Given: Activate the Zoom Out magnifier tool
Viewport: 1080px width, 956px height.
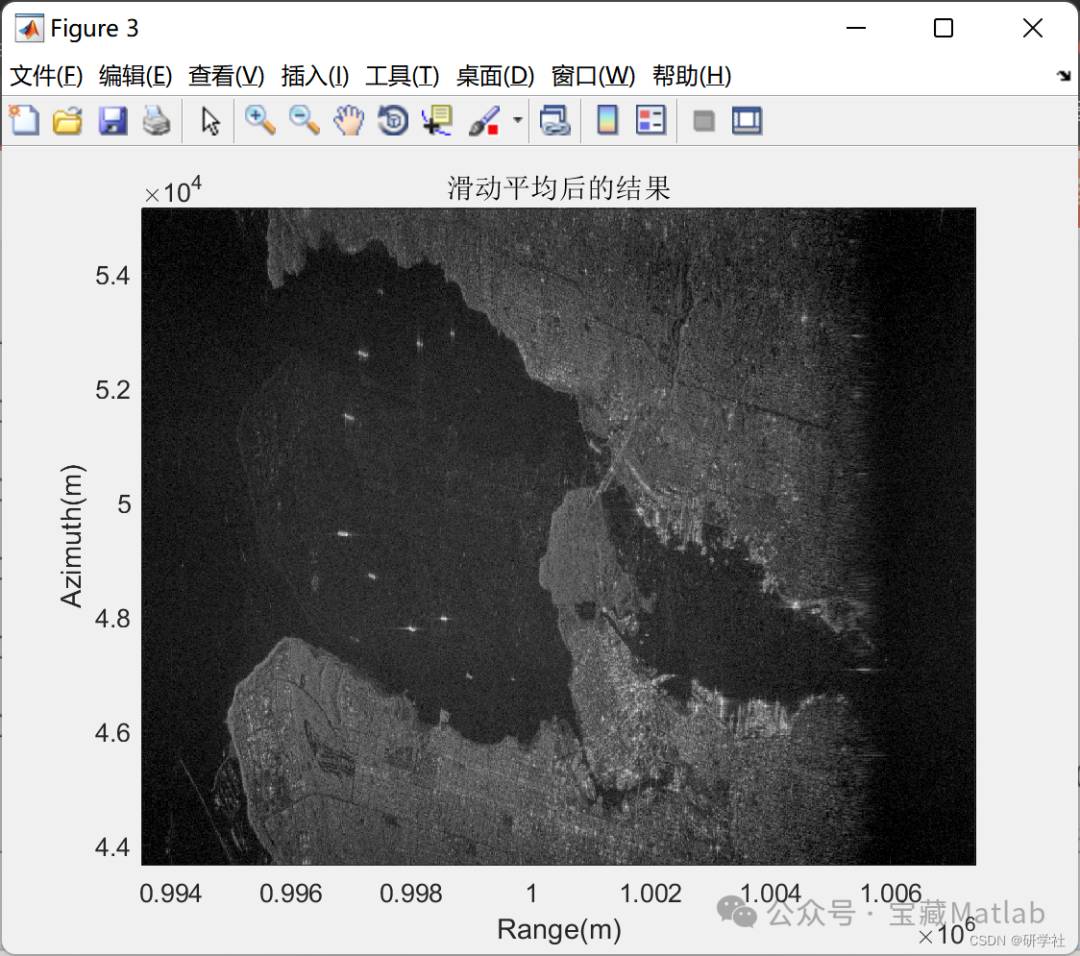Looking at the screenshot, I should coord(304,121).
